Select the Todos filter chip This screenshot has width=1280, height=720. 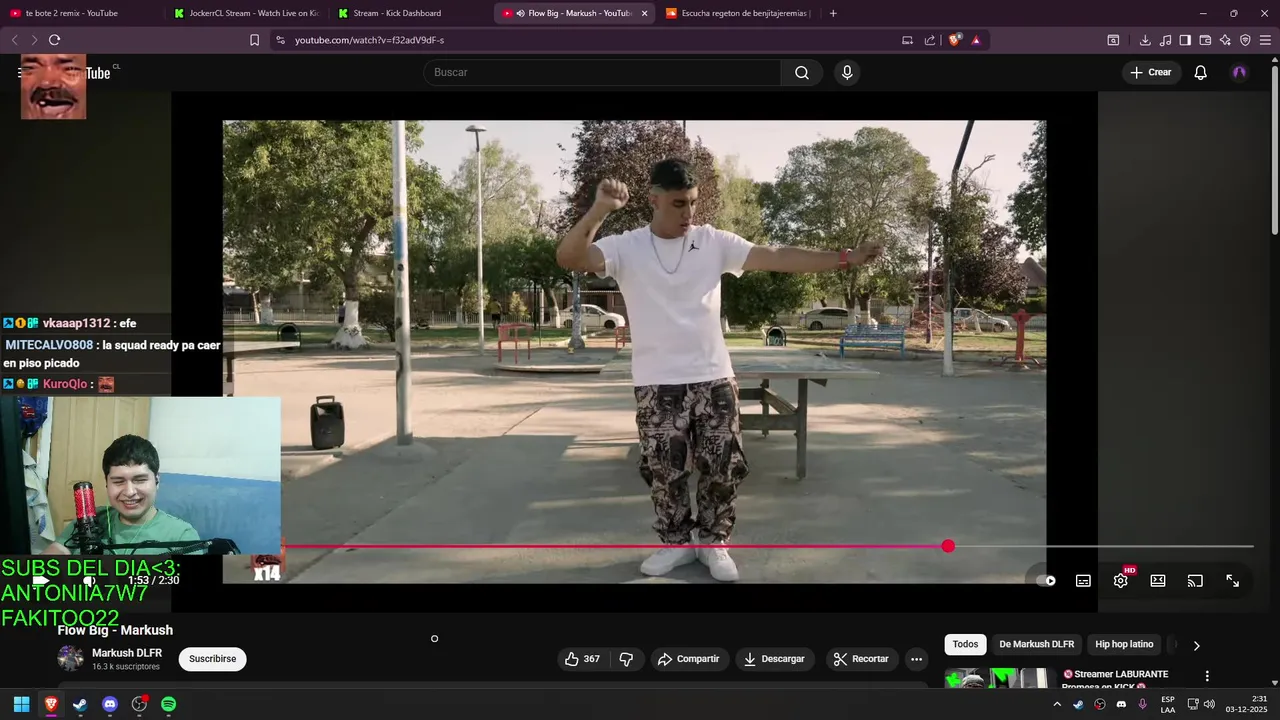[965, 645]
